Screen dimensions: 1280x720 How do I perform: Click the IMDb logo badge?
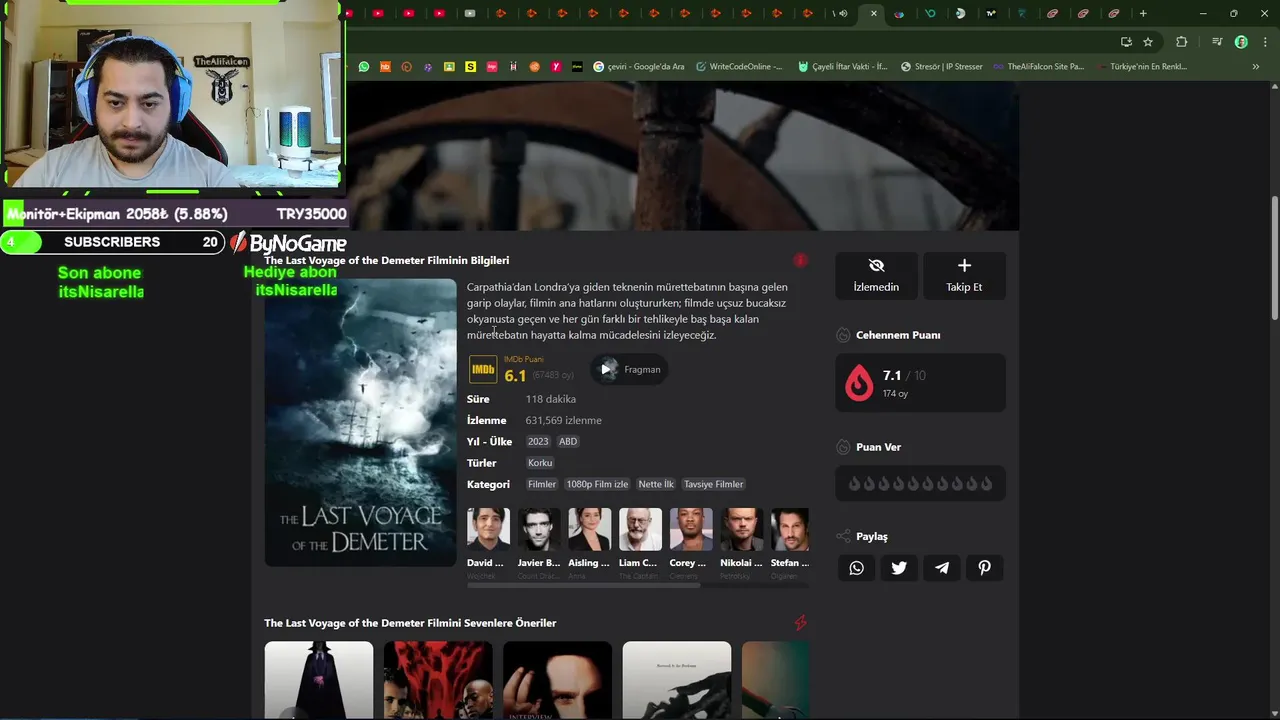(483, 370)
